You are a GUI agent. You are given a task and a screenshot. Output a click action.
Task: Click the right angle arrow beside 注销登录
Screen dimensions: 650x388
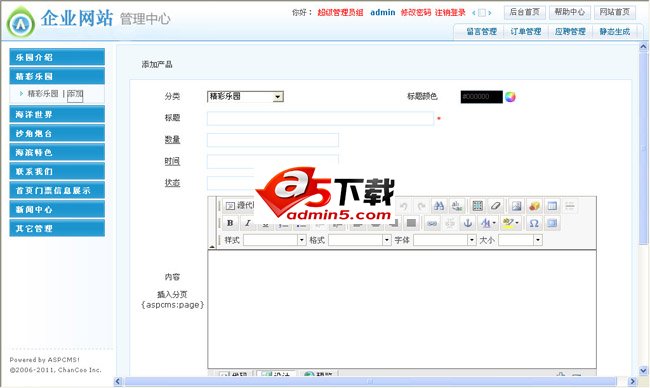(x=490, y=13)
